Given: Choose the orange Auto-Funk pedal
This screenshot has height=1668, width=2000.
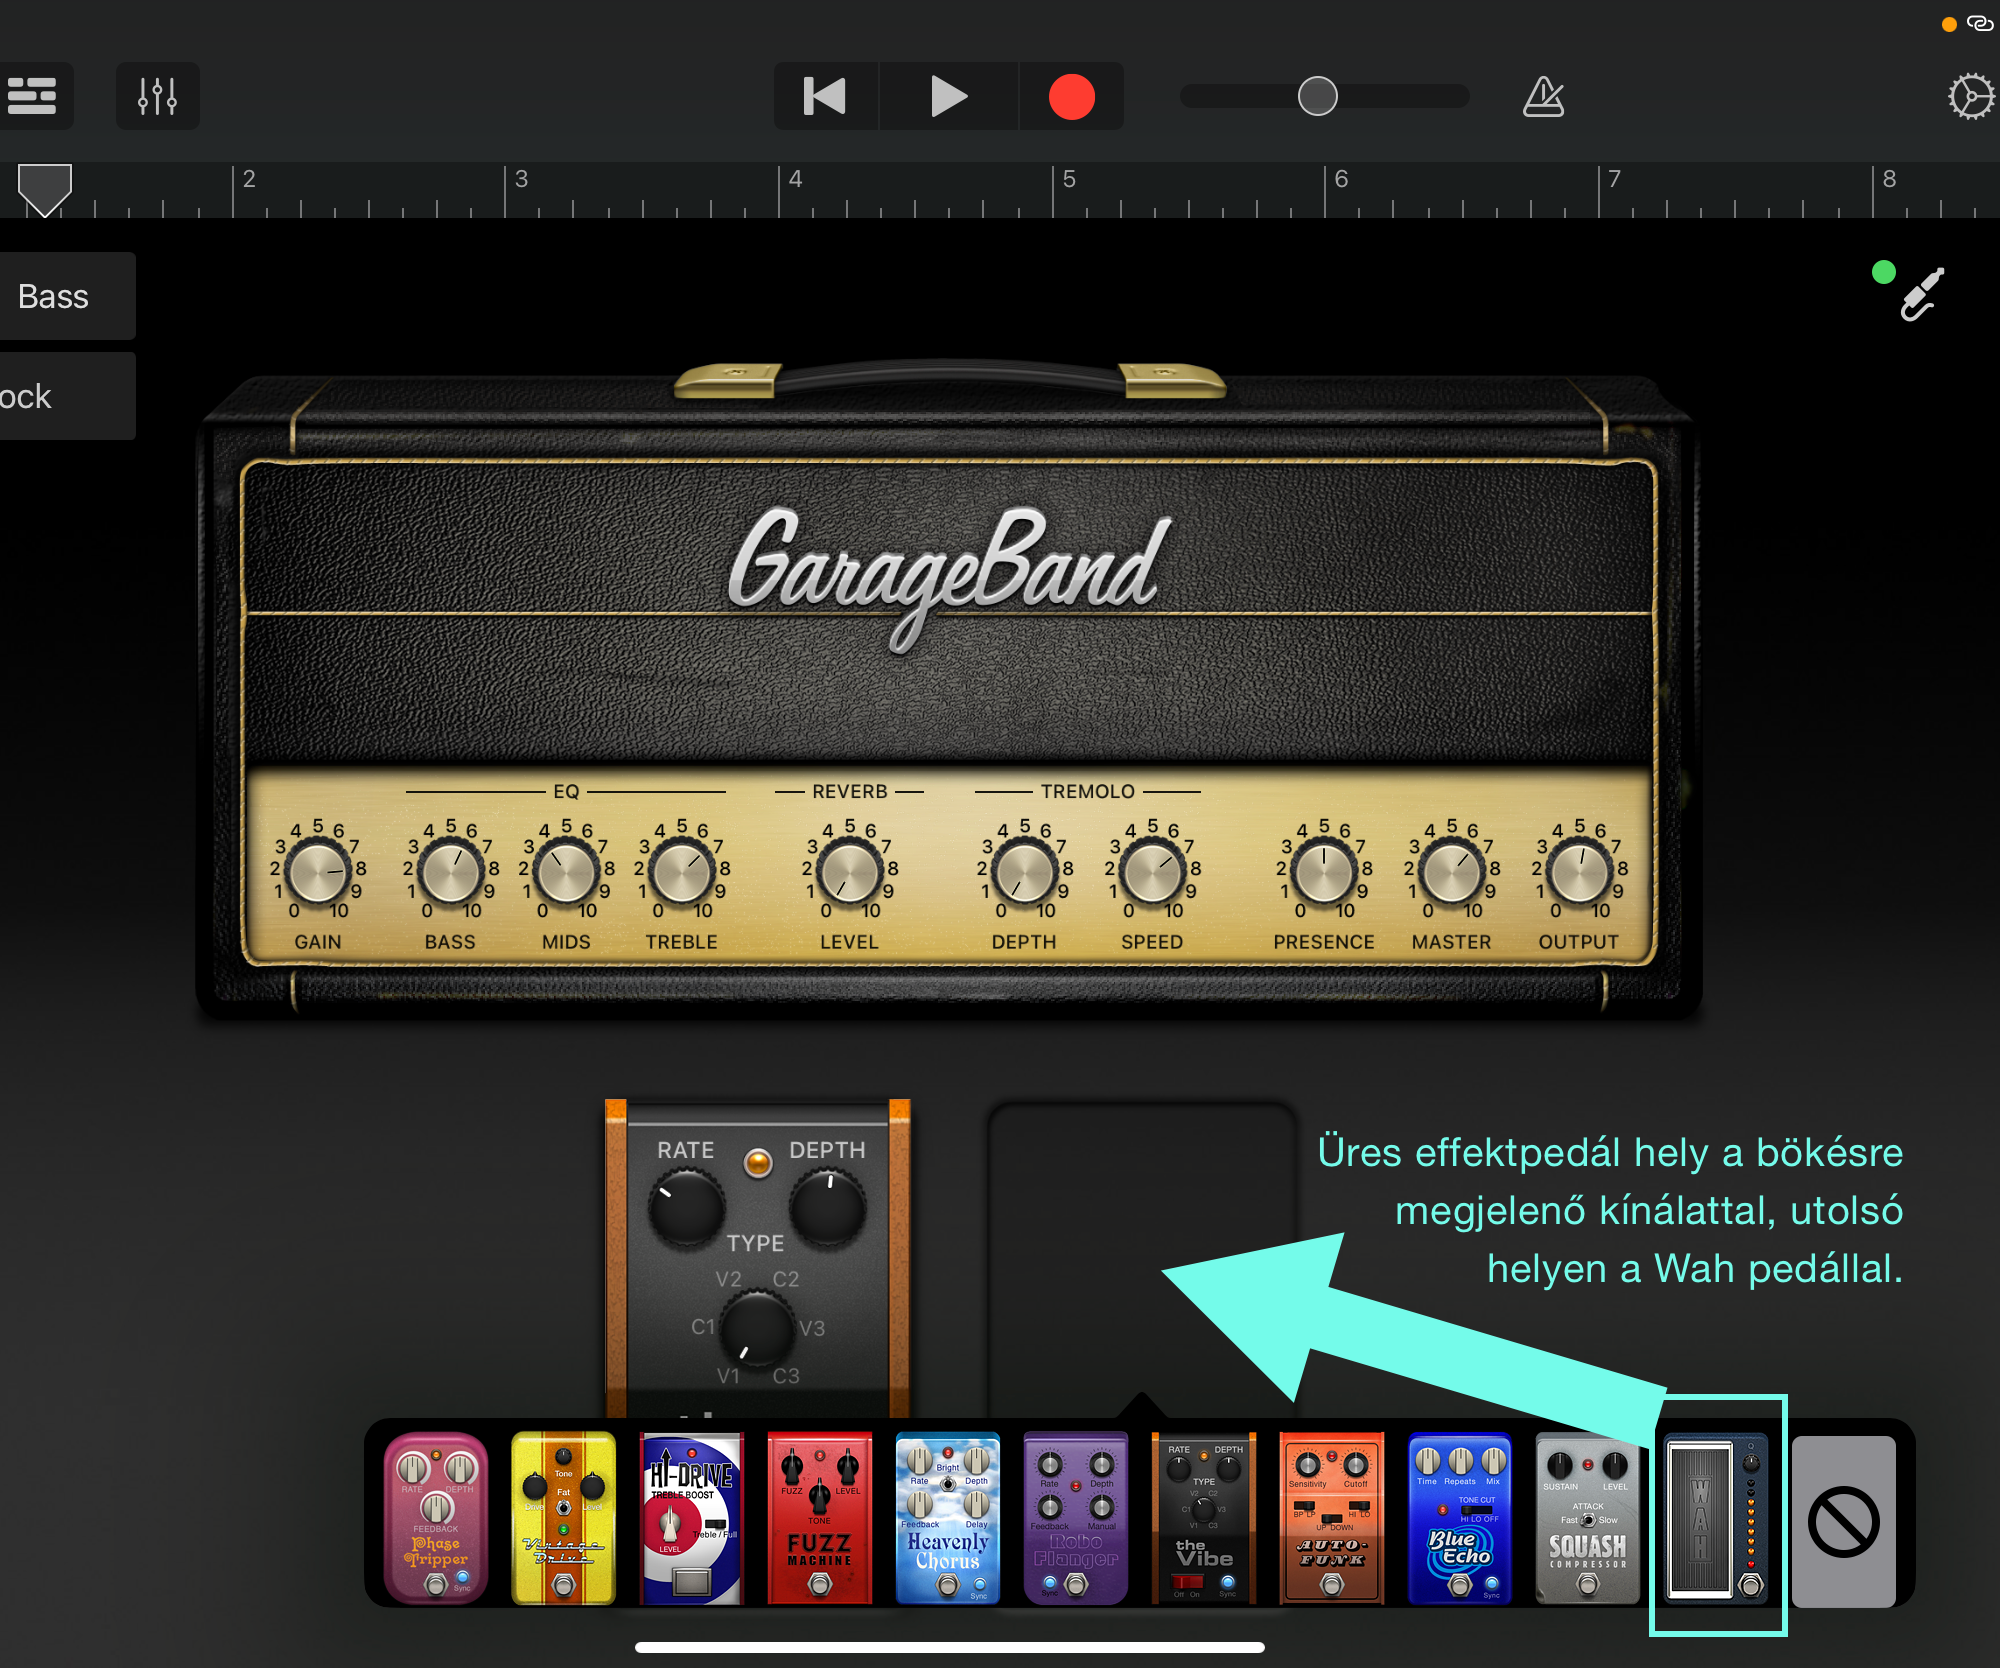Looking at the screenshot, I should tap(1332, 1518).
